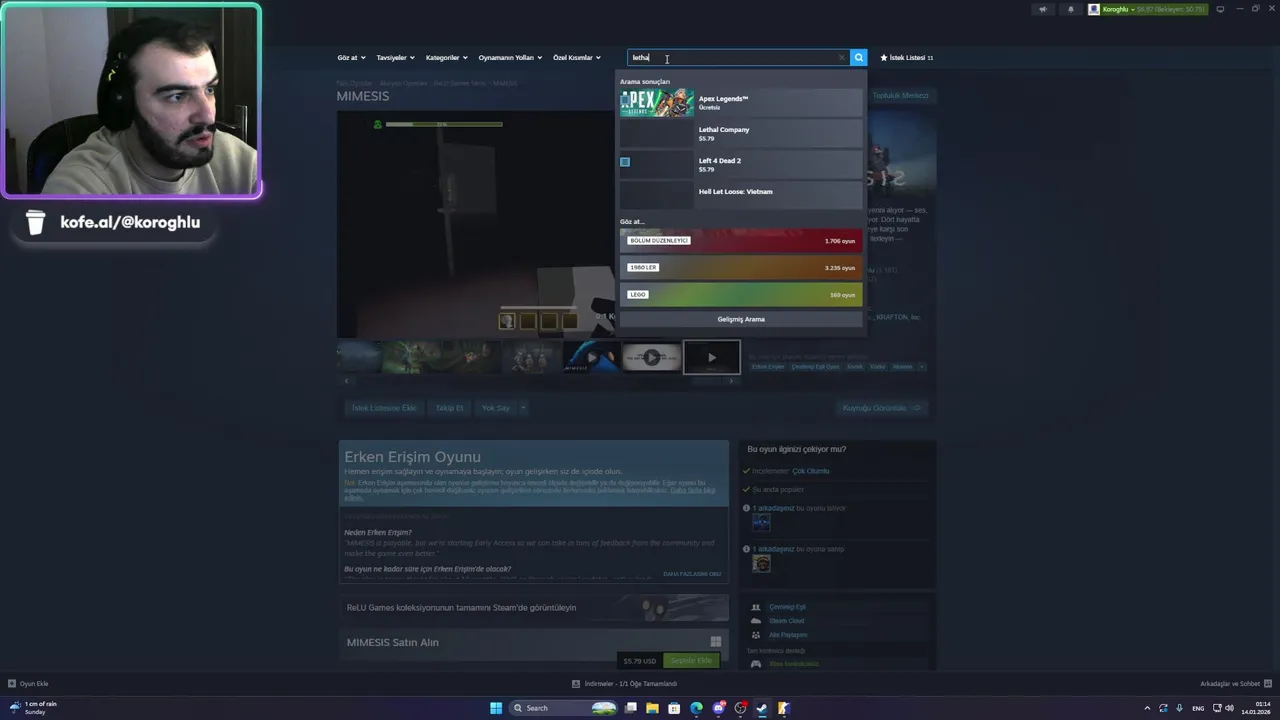The width and height of the screenshot is (1280, 720).
Task: Browse the LEGO tag category
Action: tap(740, 295)
